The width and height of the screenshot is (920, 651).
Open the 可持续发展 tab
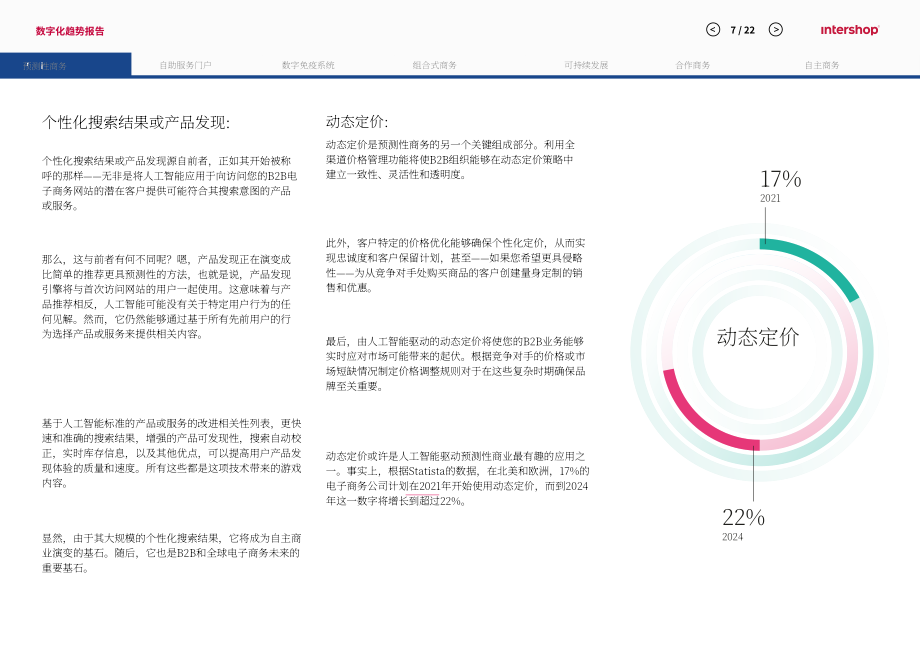(586, 65)
